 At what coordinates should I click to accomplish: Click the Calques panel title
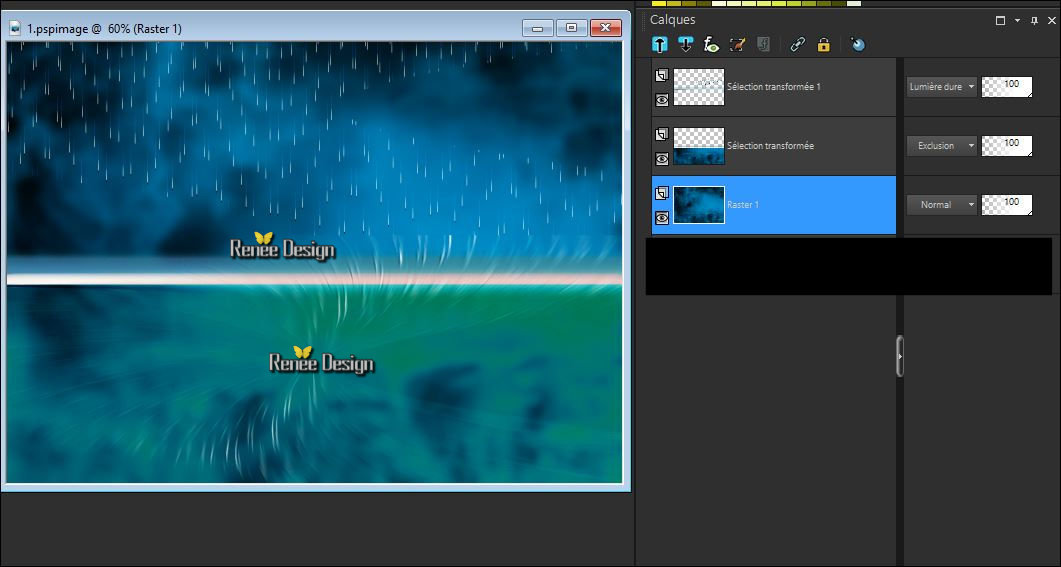673,20
